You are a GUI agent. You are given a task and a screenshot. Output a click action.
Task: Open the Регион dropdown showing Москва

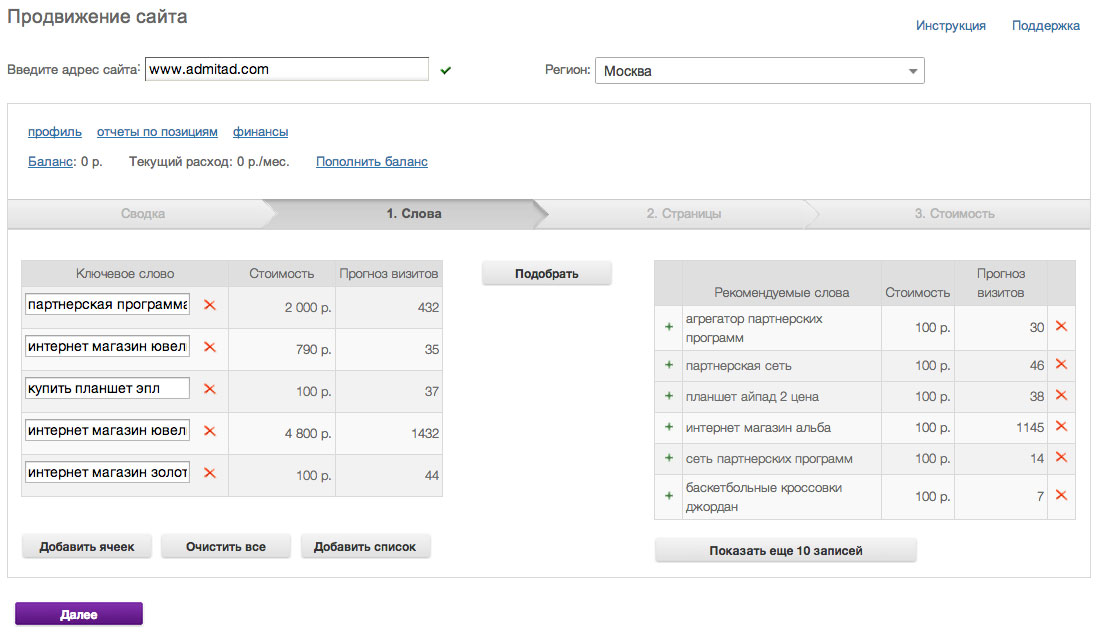coord(759,71)
